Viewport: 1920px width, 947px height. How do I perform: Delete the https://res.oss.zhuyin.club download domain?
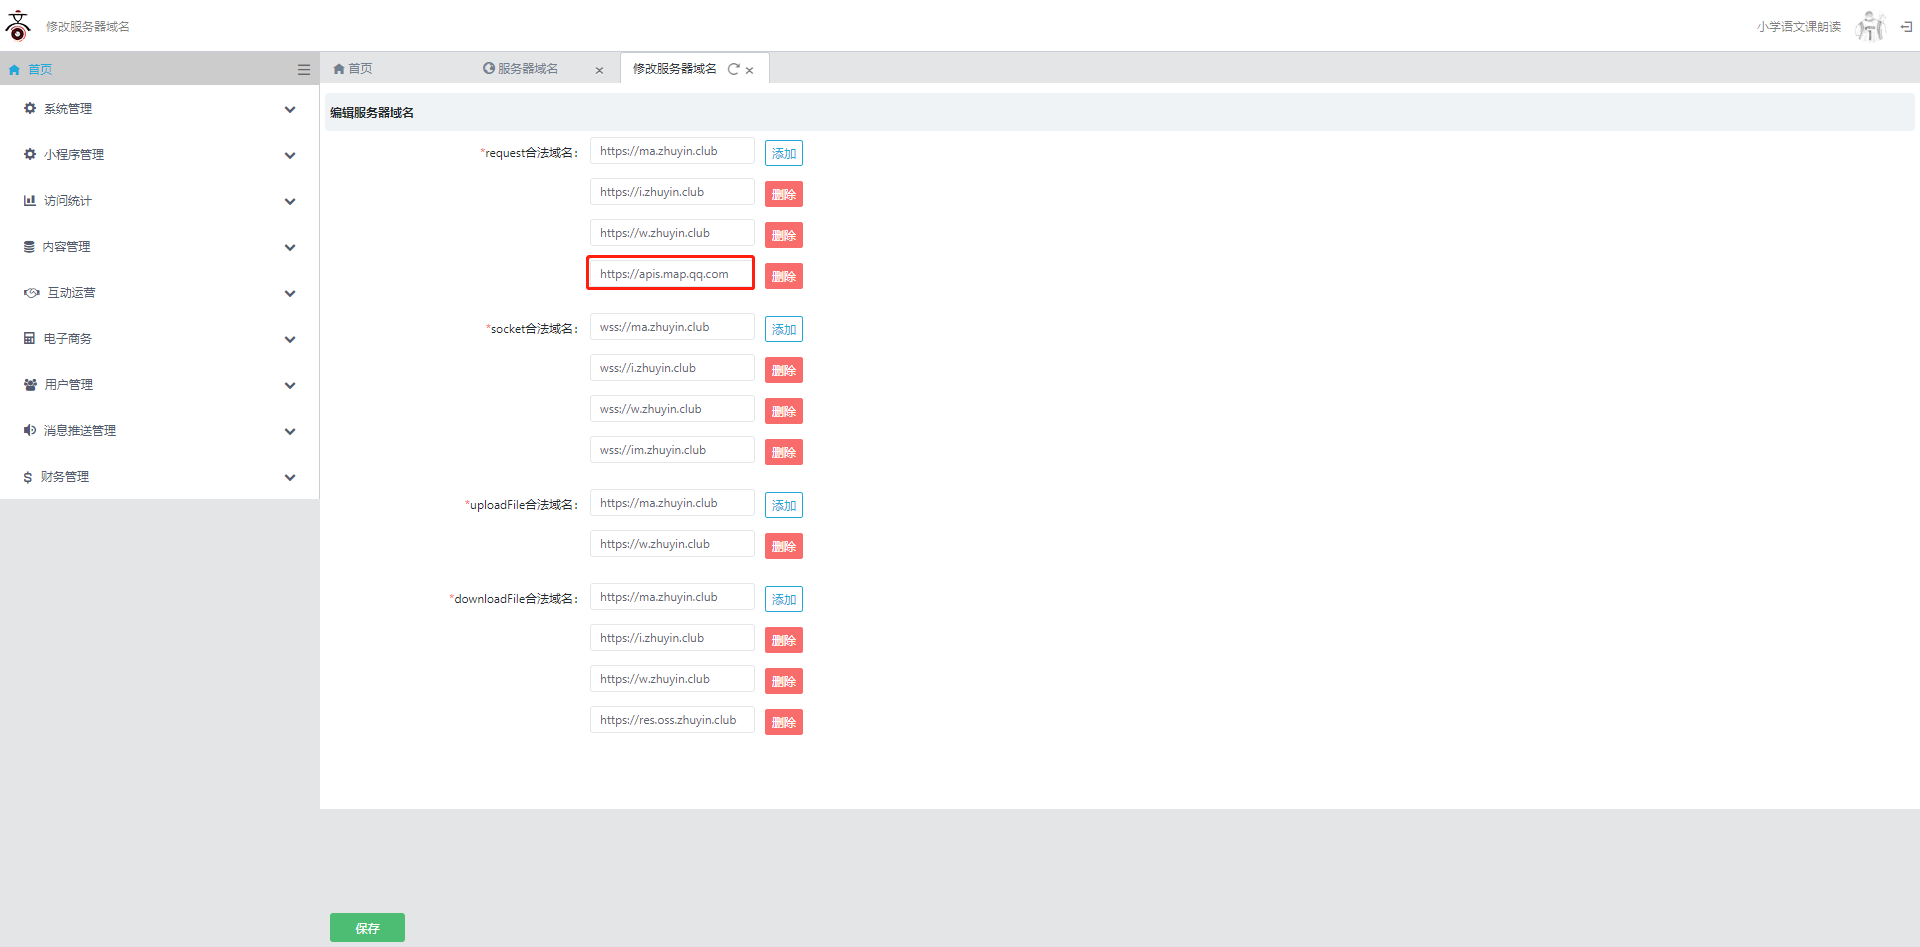pyautogui.click(x=783, y=722)
